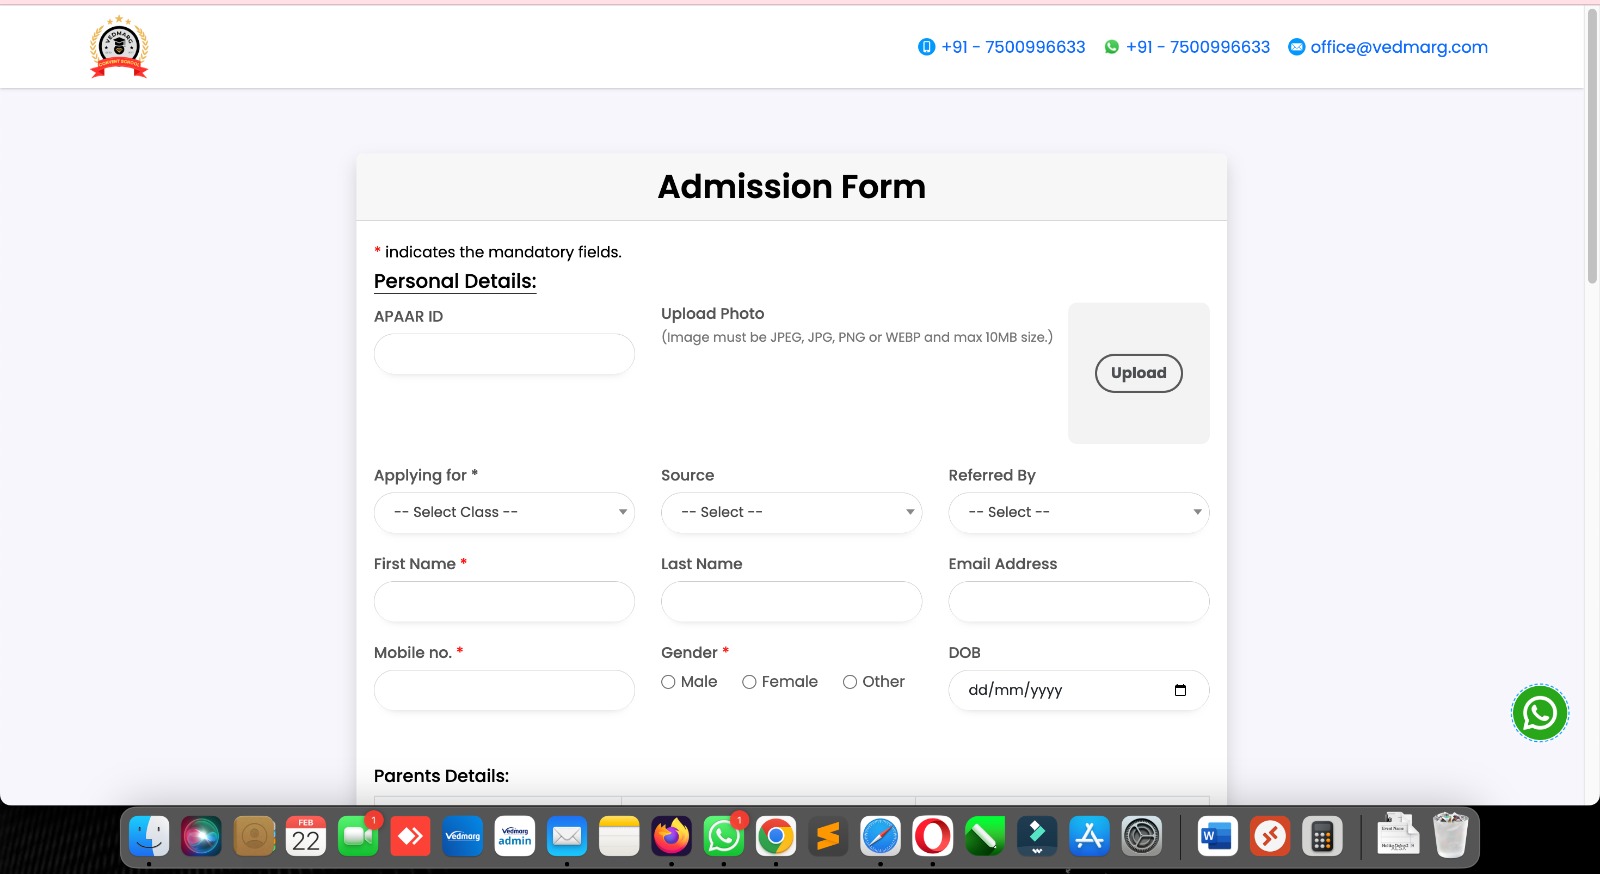Open the Mail app in the dock
Image resolution: width=1600 pixels, height=874 pixels.
[x=567, y=836]
